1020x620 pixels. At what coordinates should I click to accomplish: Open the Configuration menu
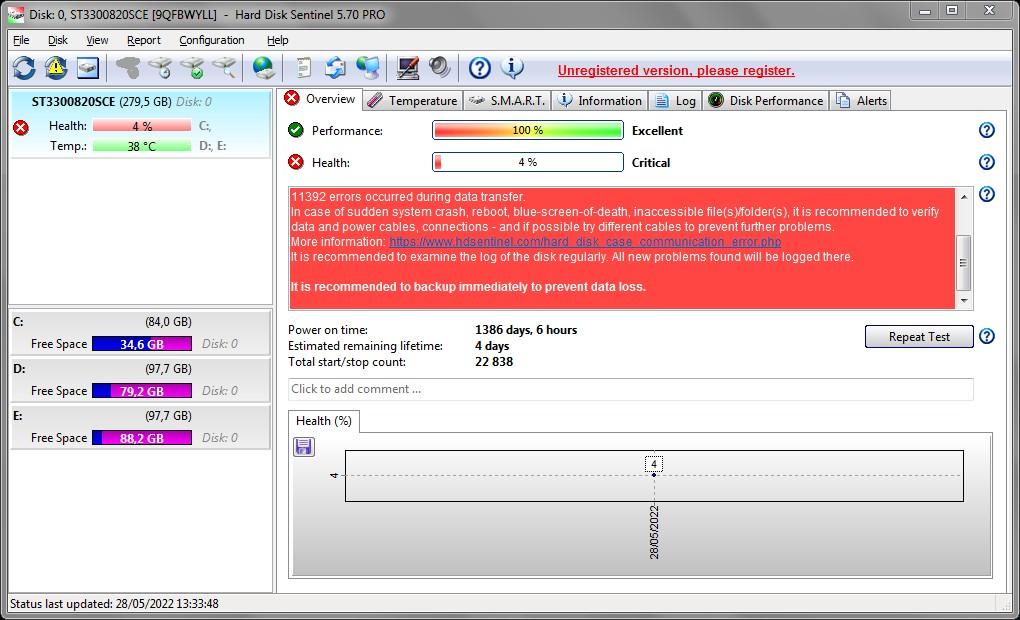(211, 40)
